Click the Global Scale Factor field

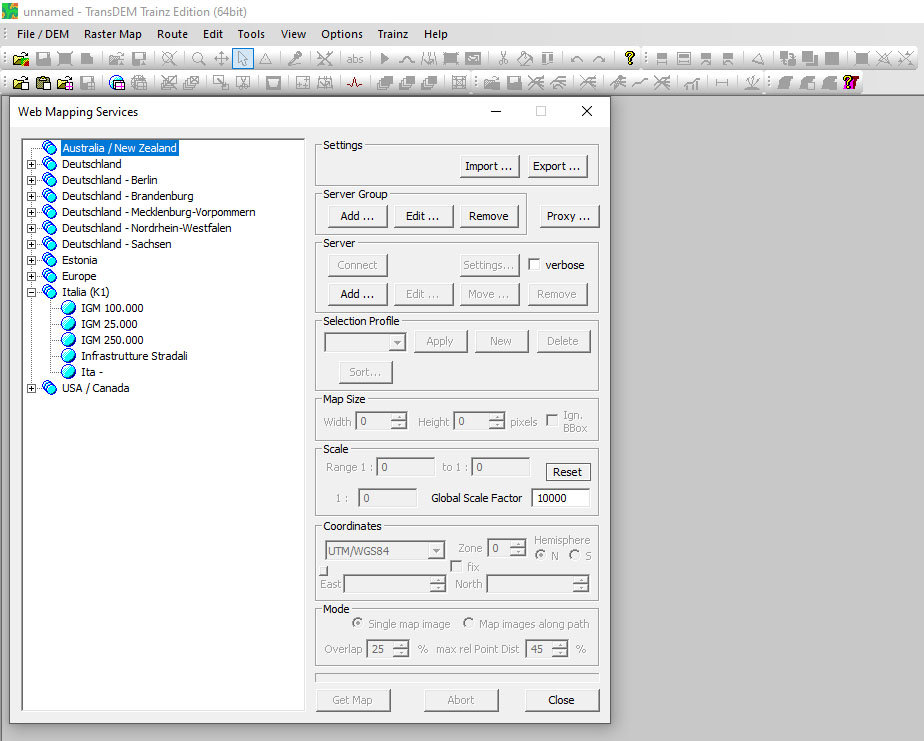[x=560, y=498]
